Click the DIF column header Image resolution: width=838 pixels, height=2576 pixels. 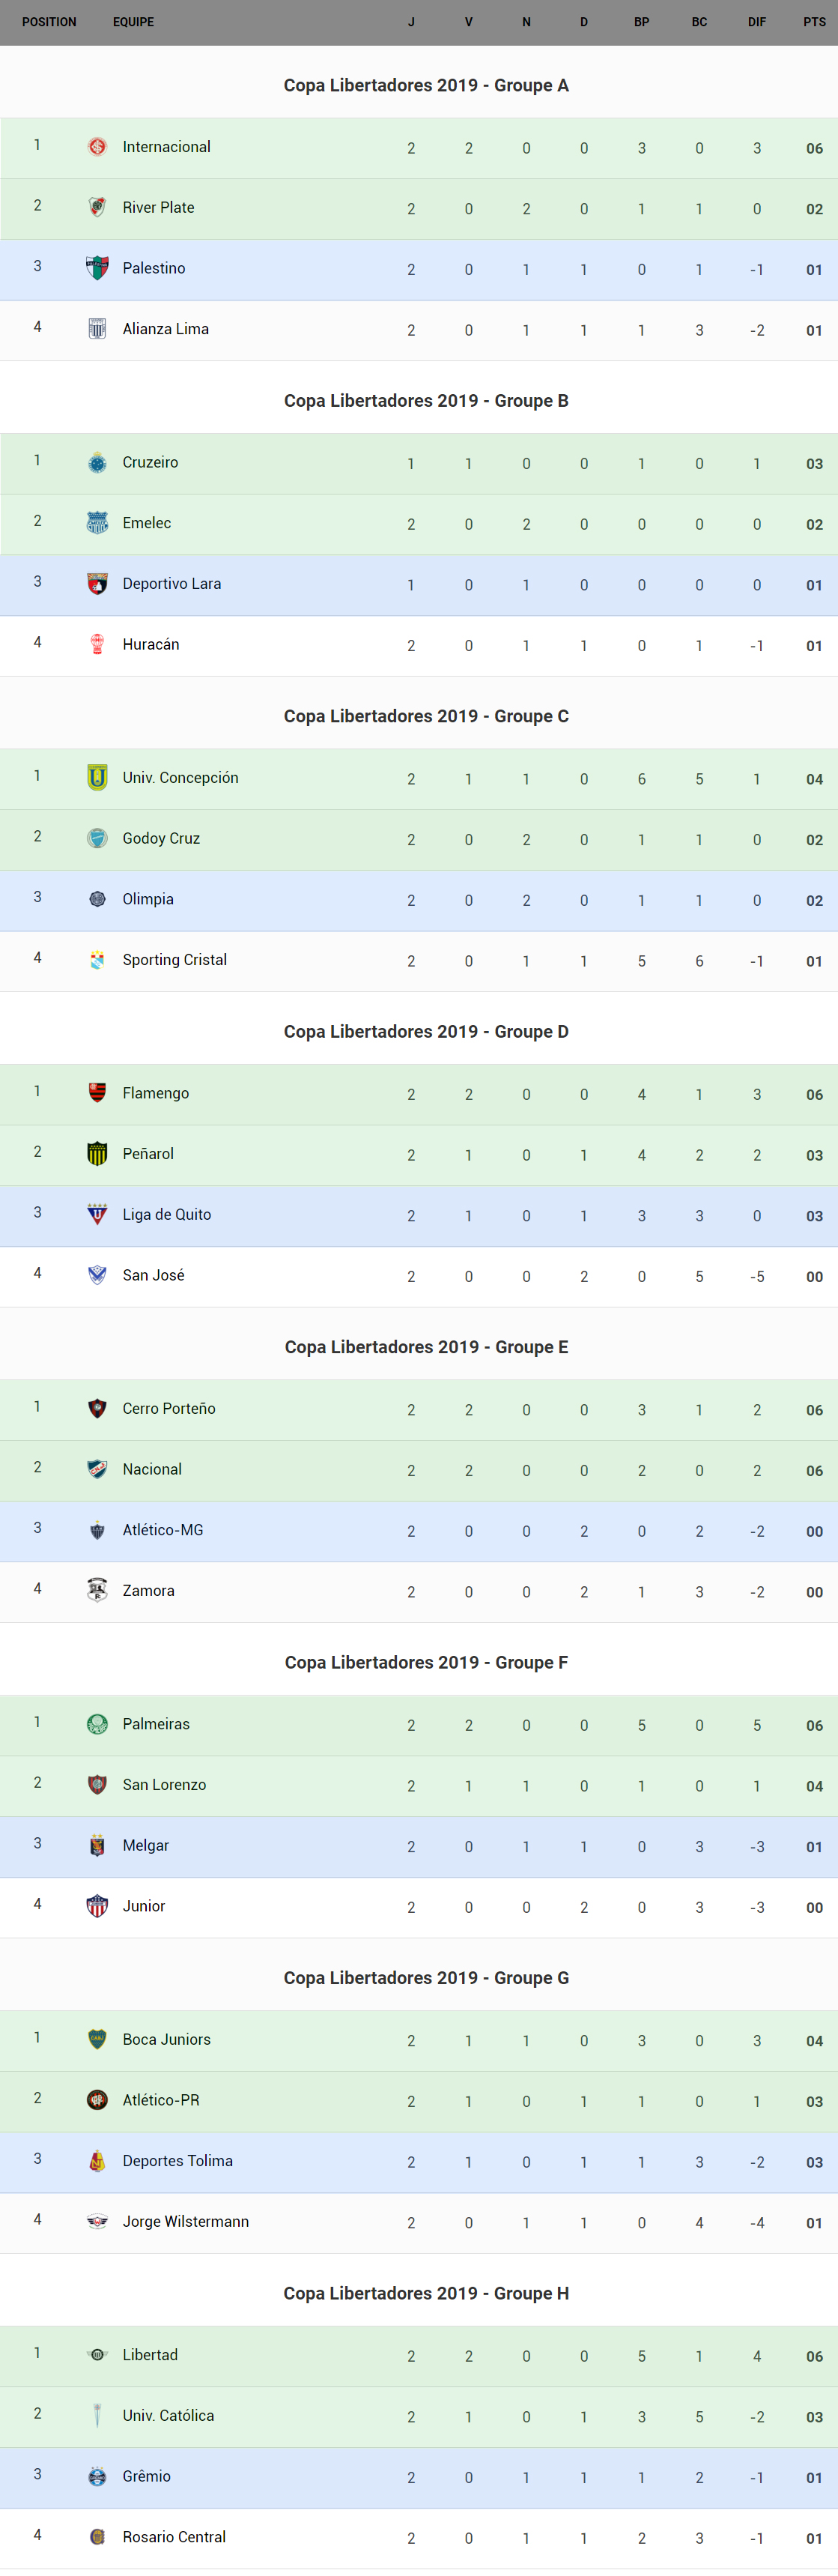[x=757, y=22]
